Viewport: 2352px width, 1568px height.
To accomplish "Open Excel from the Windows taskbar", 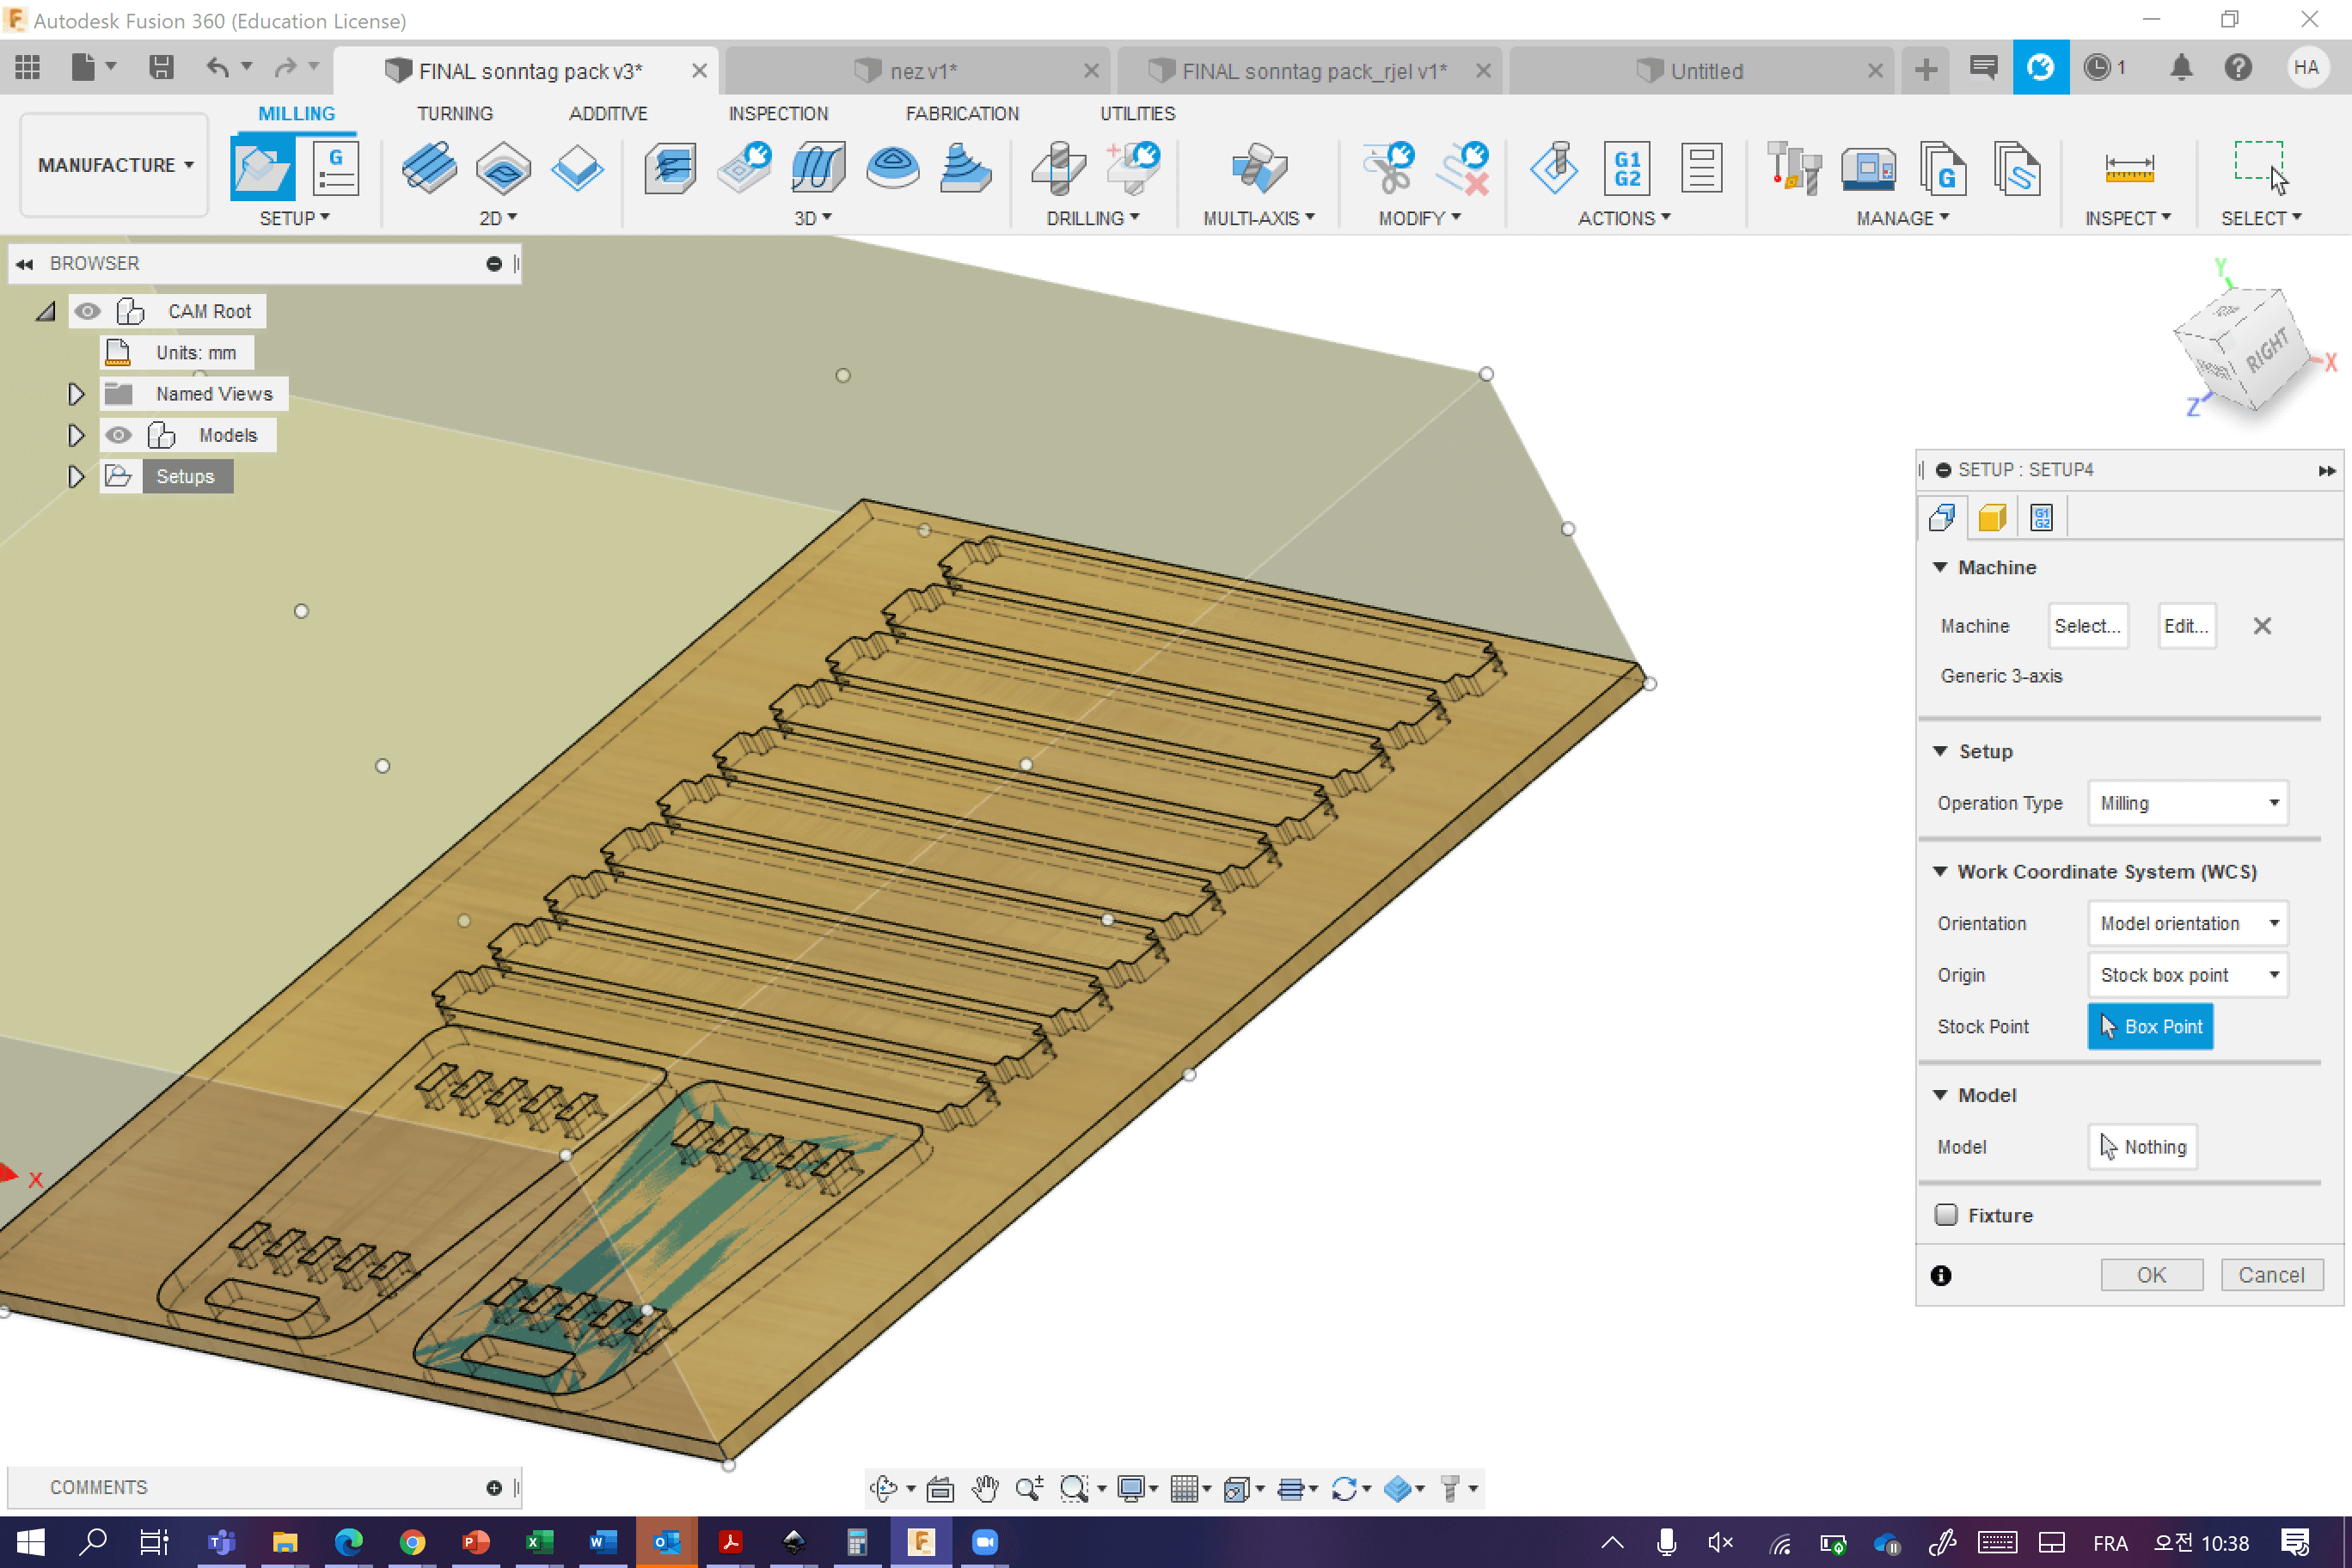I will (x=539, y=1542).
